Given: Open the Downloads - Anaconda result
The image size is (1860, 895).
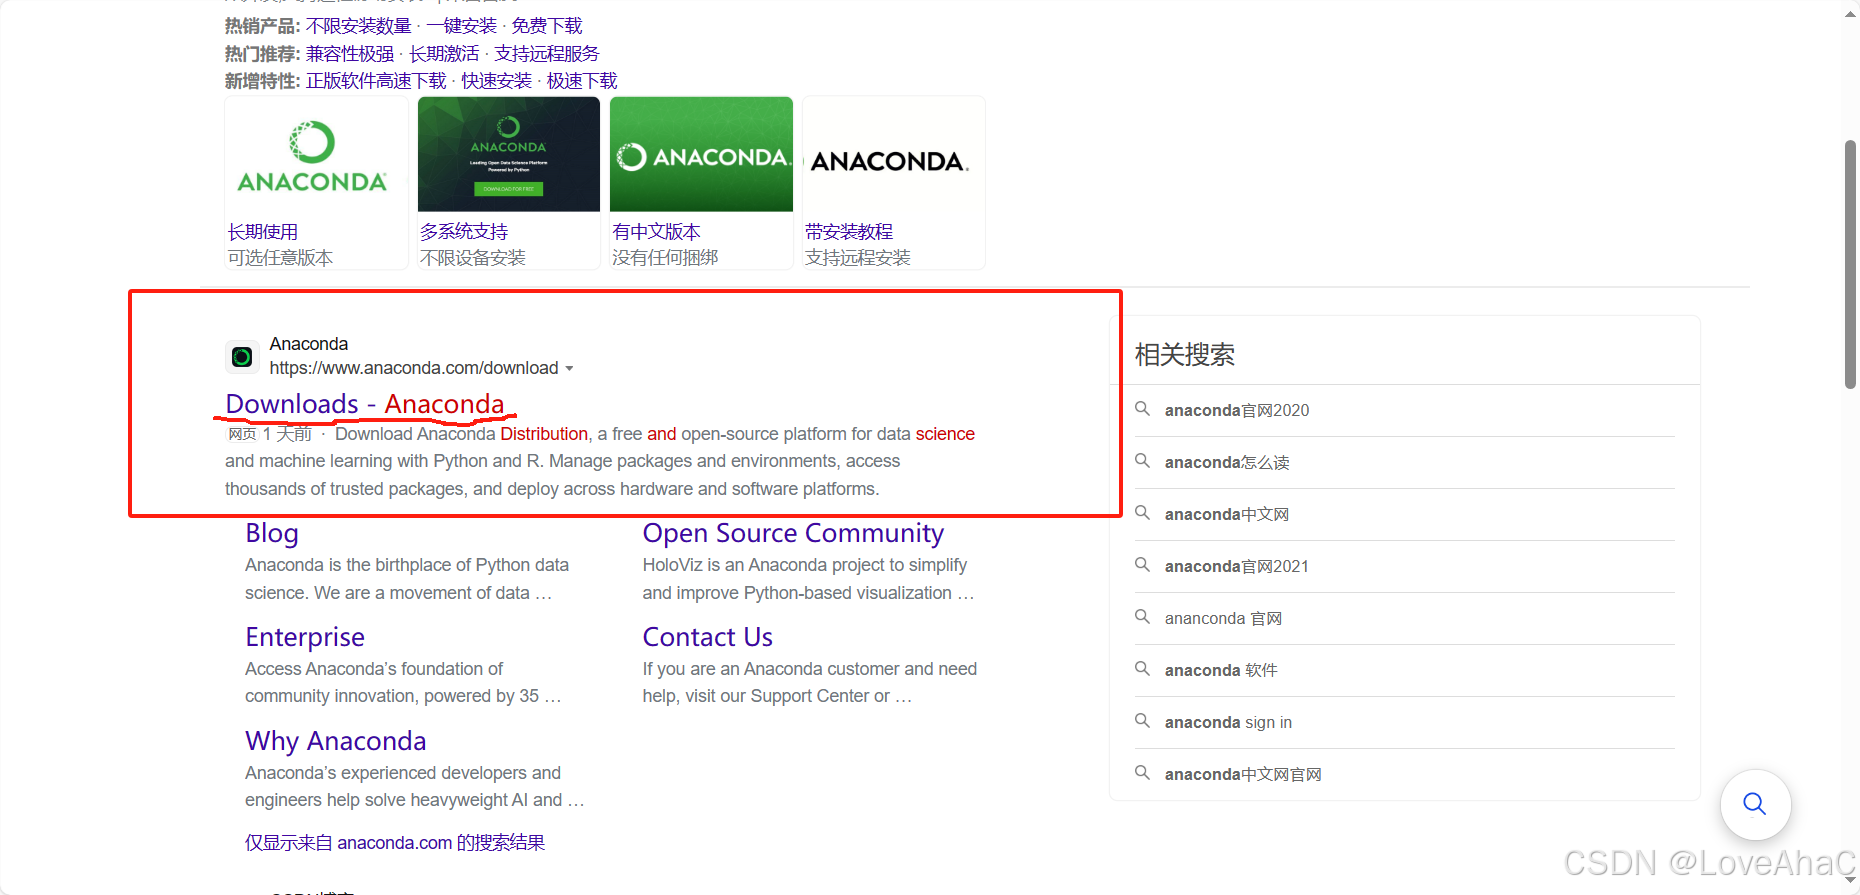Looking at the screenshot, I should pos(365,404).
